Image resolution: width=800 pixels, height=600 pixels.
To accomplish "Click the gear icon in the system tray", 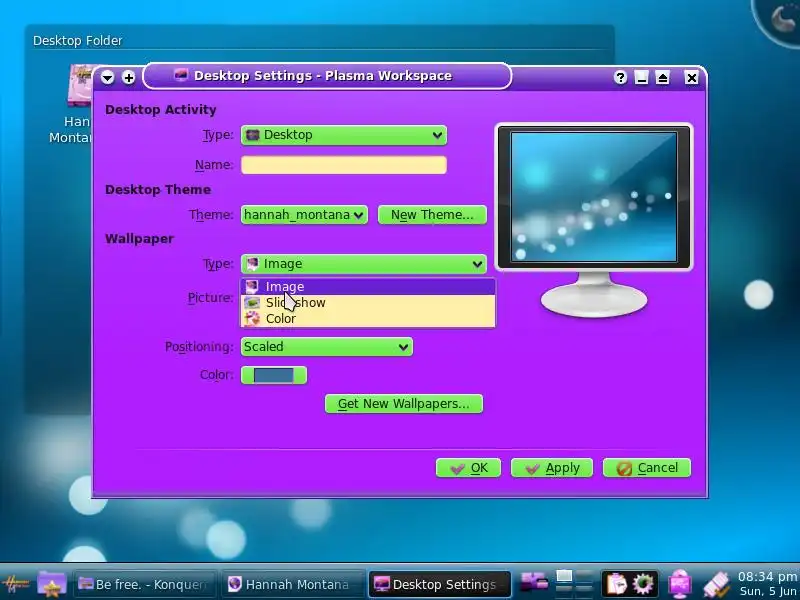I will click(643, 584).
